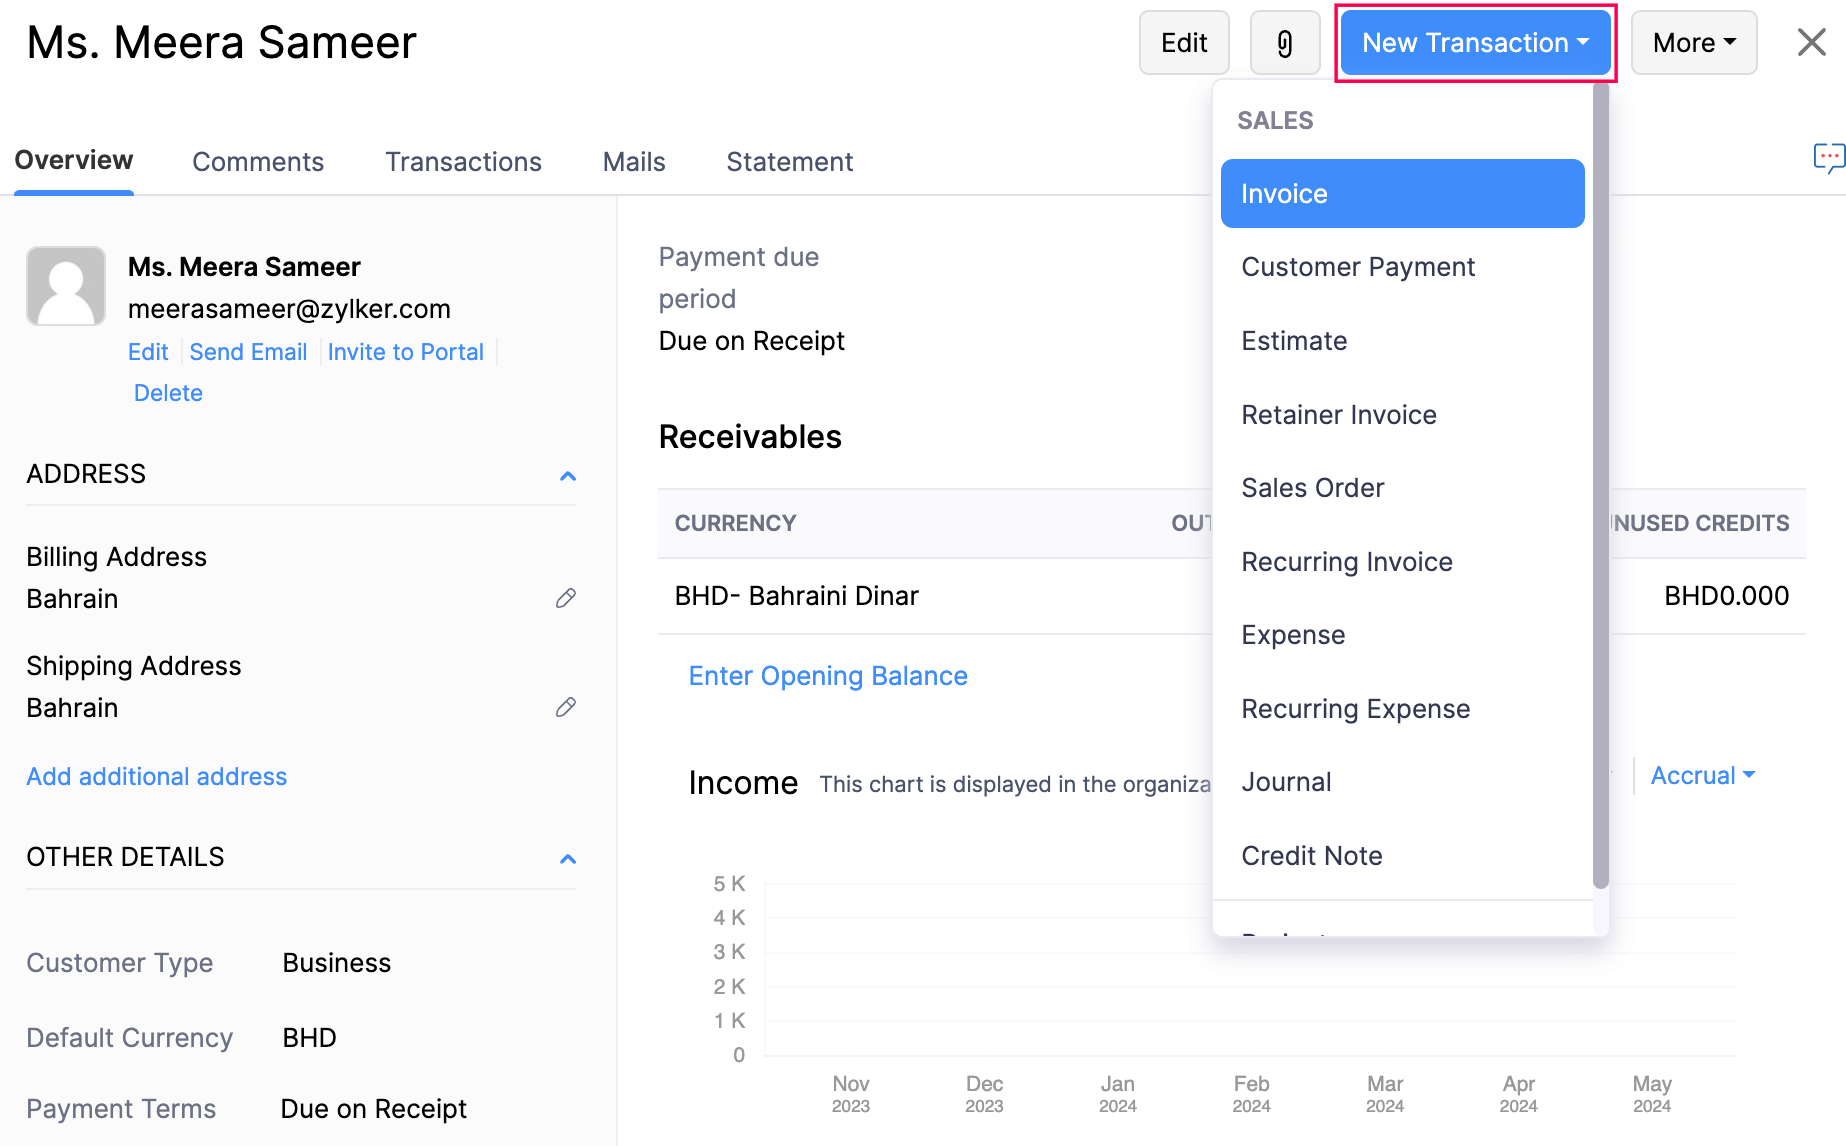Edit Shipping Address using pencil icon
Viewport: 1846px width, 1146px height.
tap(566, 707)
